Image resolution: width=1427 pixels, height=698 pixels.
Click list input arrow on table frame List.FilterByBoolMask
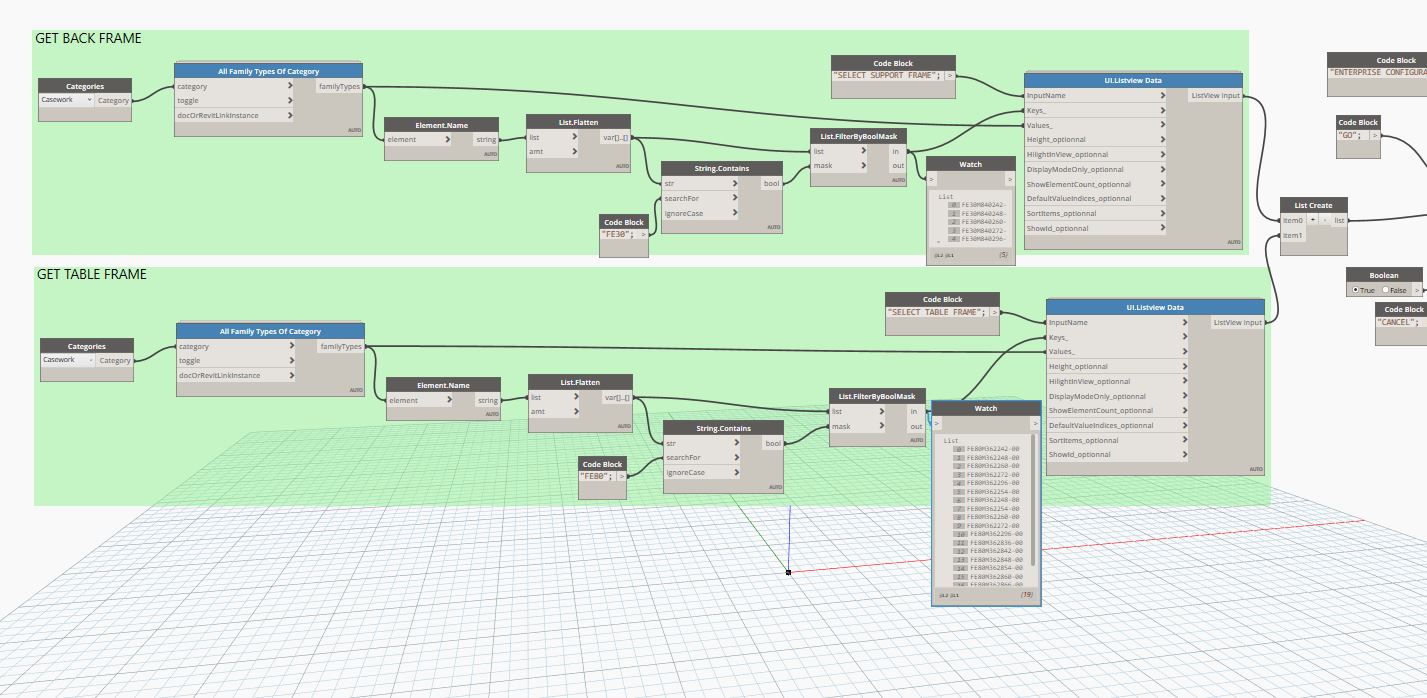(x=883, y=411)
